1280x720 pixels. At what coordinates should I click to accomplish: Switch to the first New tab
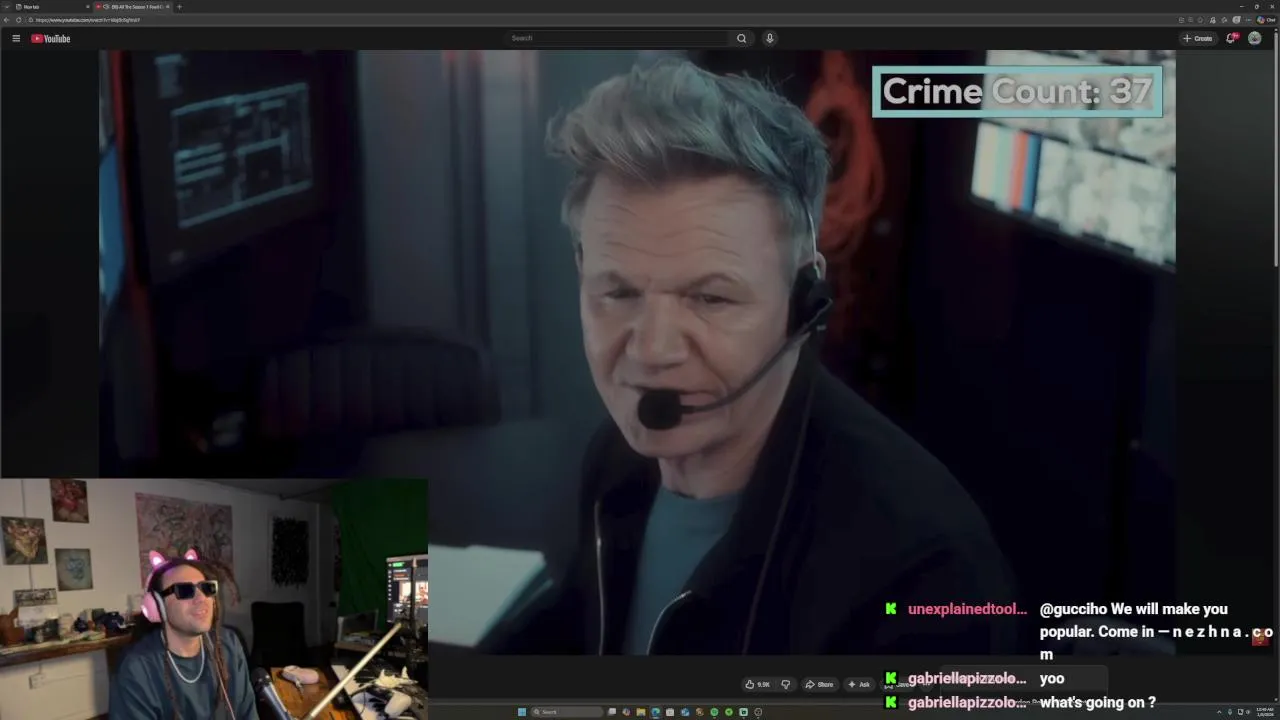(x=48, y=7)
